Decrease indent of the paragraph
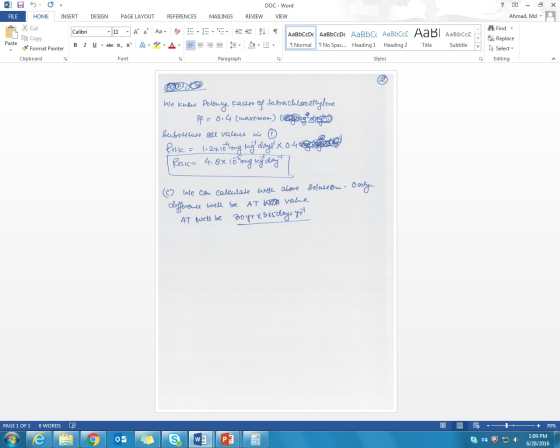The width and height of the screenshot is (560, 448). point(239,32)
